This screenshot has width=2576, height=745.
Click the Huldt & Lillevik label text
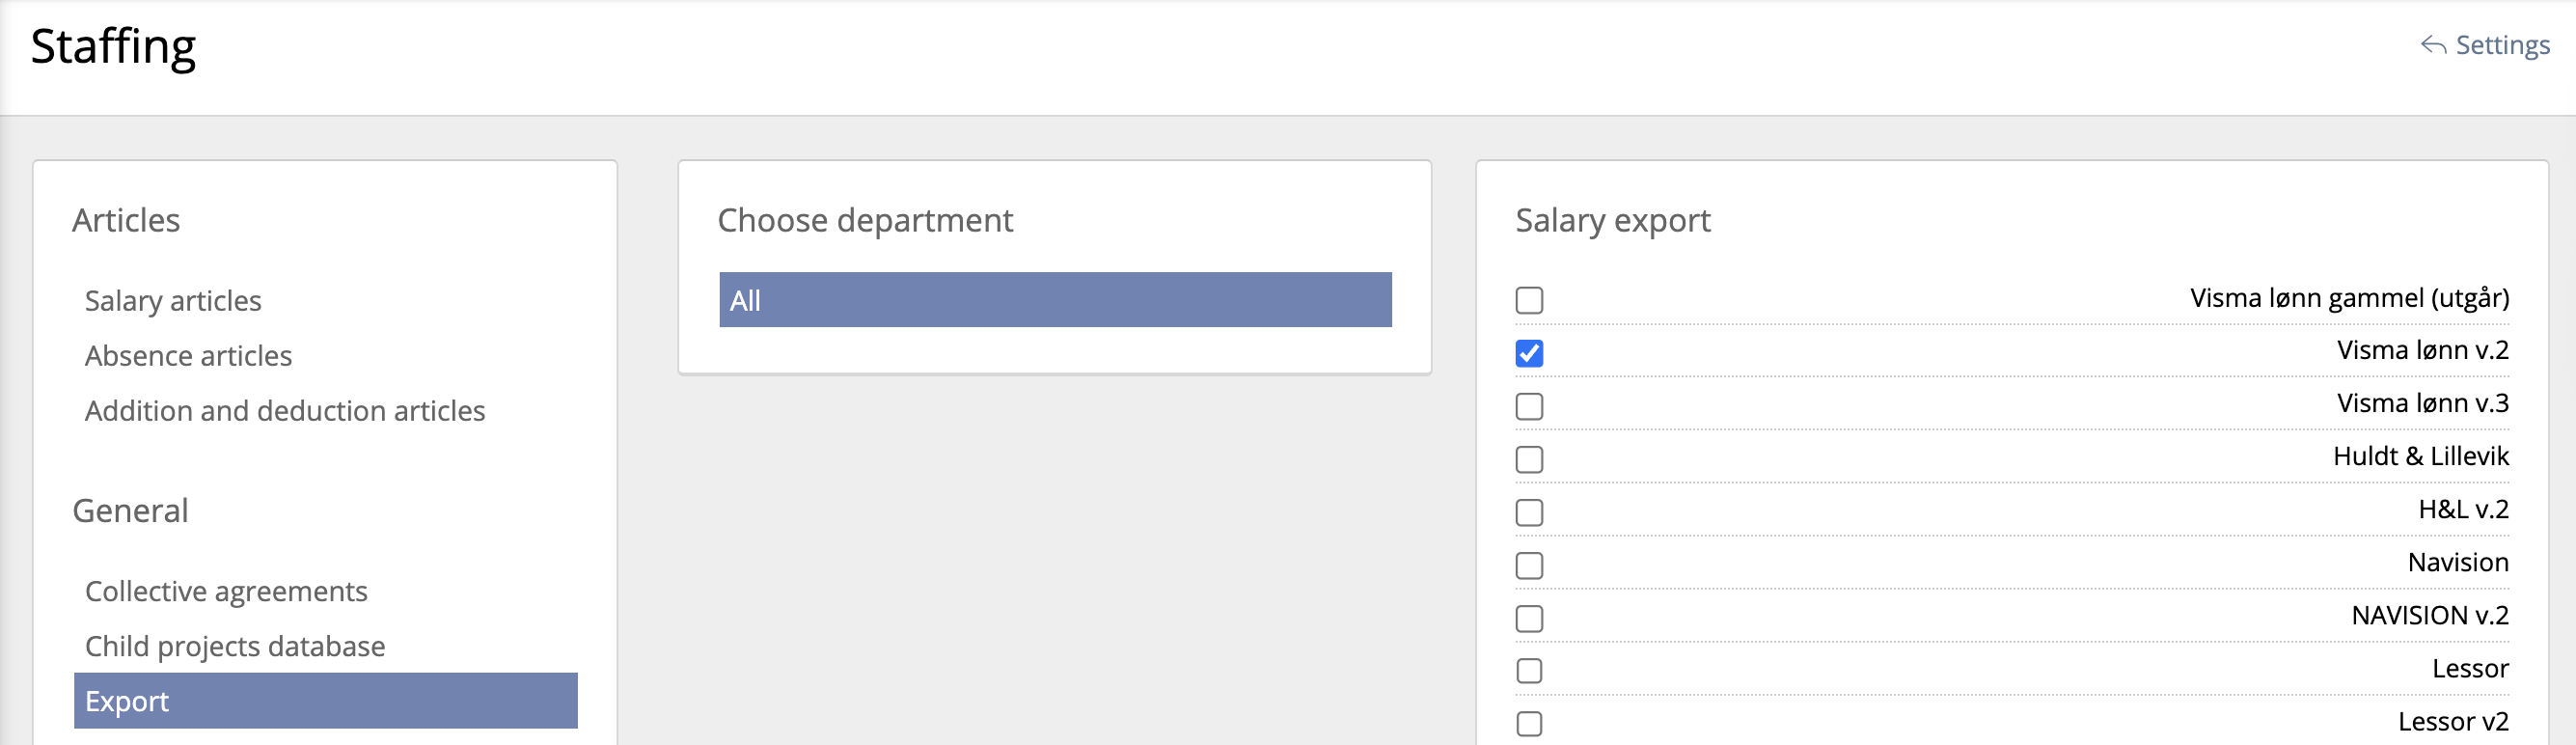click(2420, 456)
